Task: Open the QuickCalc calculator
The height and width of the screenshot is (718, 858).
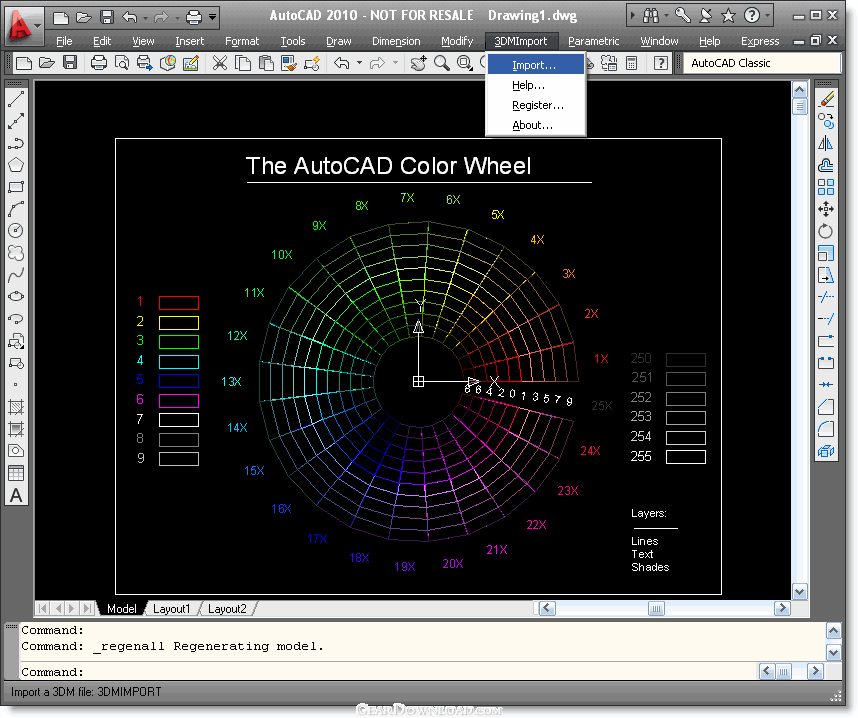Action: pos(631,63)
